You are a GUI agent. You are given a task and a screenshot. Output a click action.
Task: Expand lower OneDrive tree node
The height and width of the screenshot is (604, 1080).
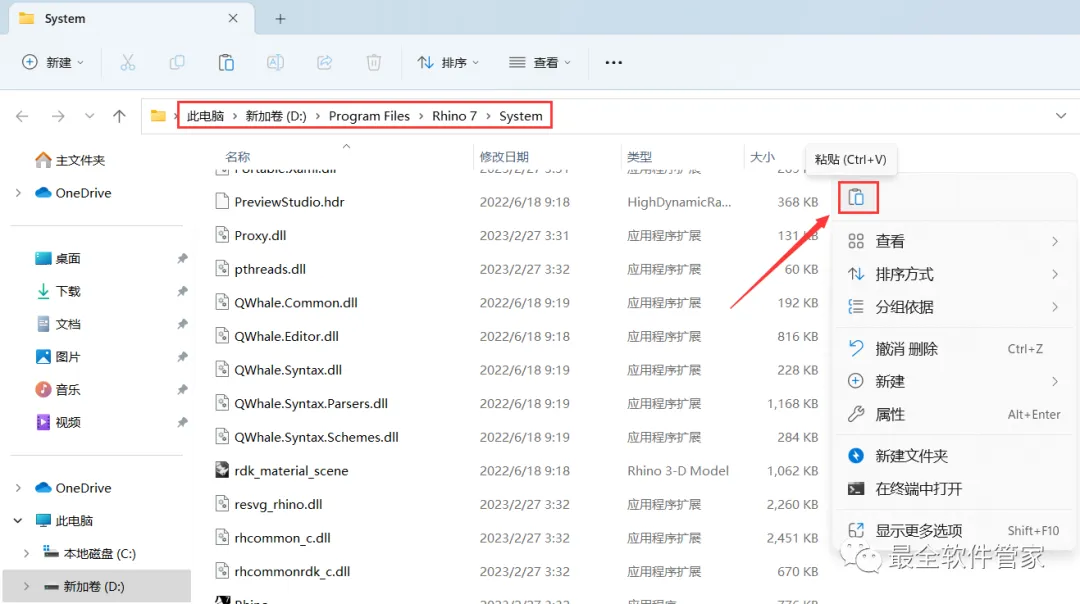(x=18, y=488)
